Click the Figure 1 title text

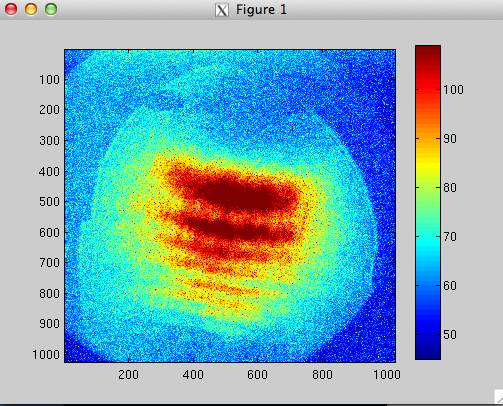click(x=261, y=10)
